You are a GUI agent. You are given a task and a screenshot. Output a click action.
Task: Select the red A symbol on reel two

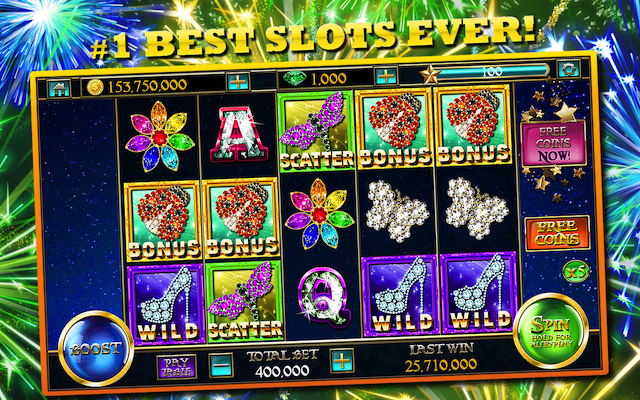pyautogui.click(x=239, y=134)
